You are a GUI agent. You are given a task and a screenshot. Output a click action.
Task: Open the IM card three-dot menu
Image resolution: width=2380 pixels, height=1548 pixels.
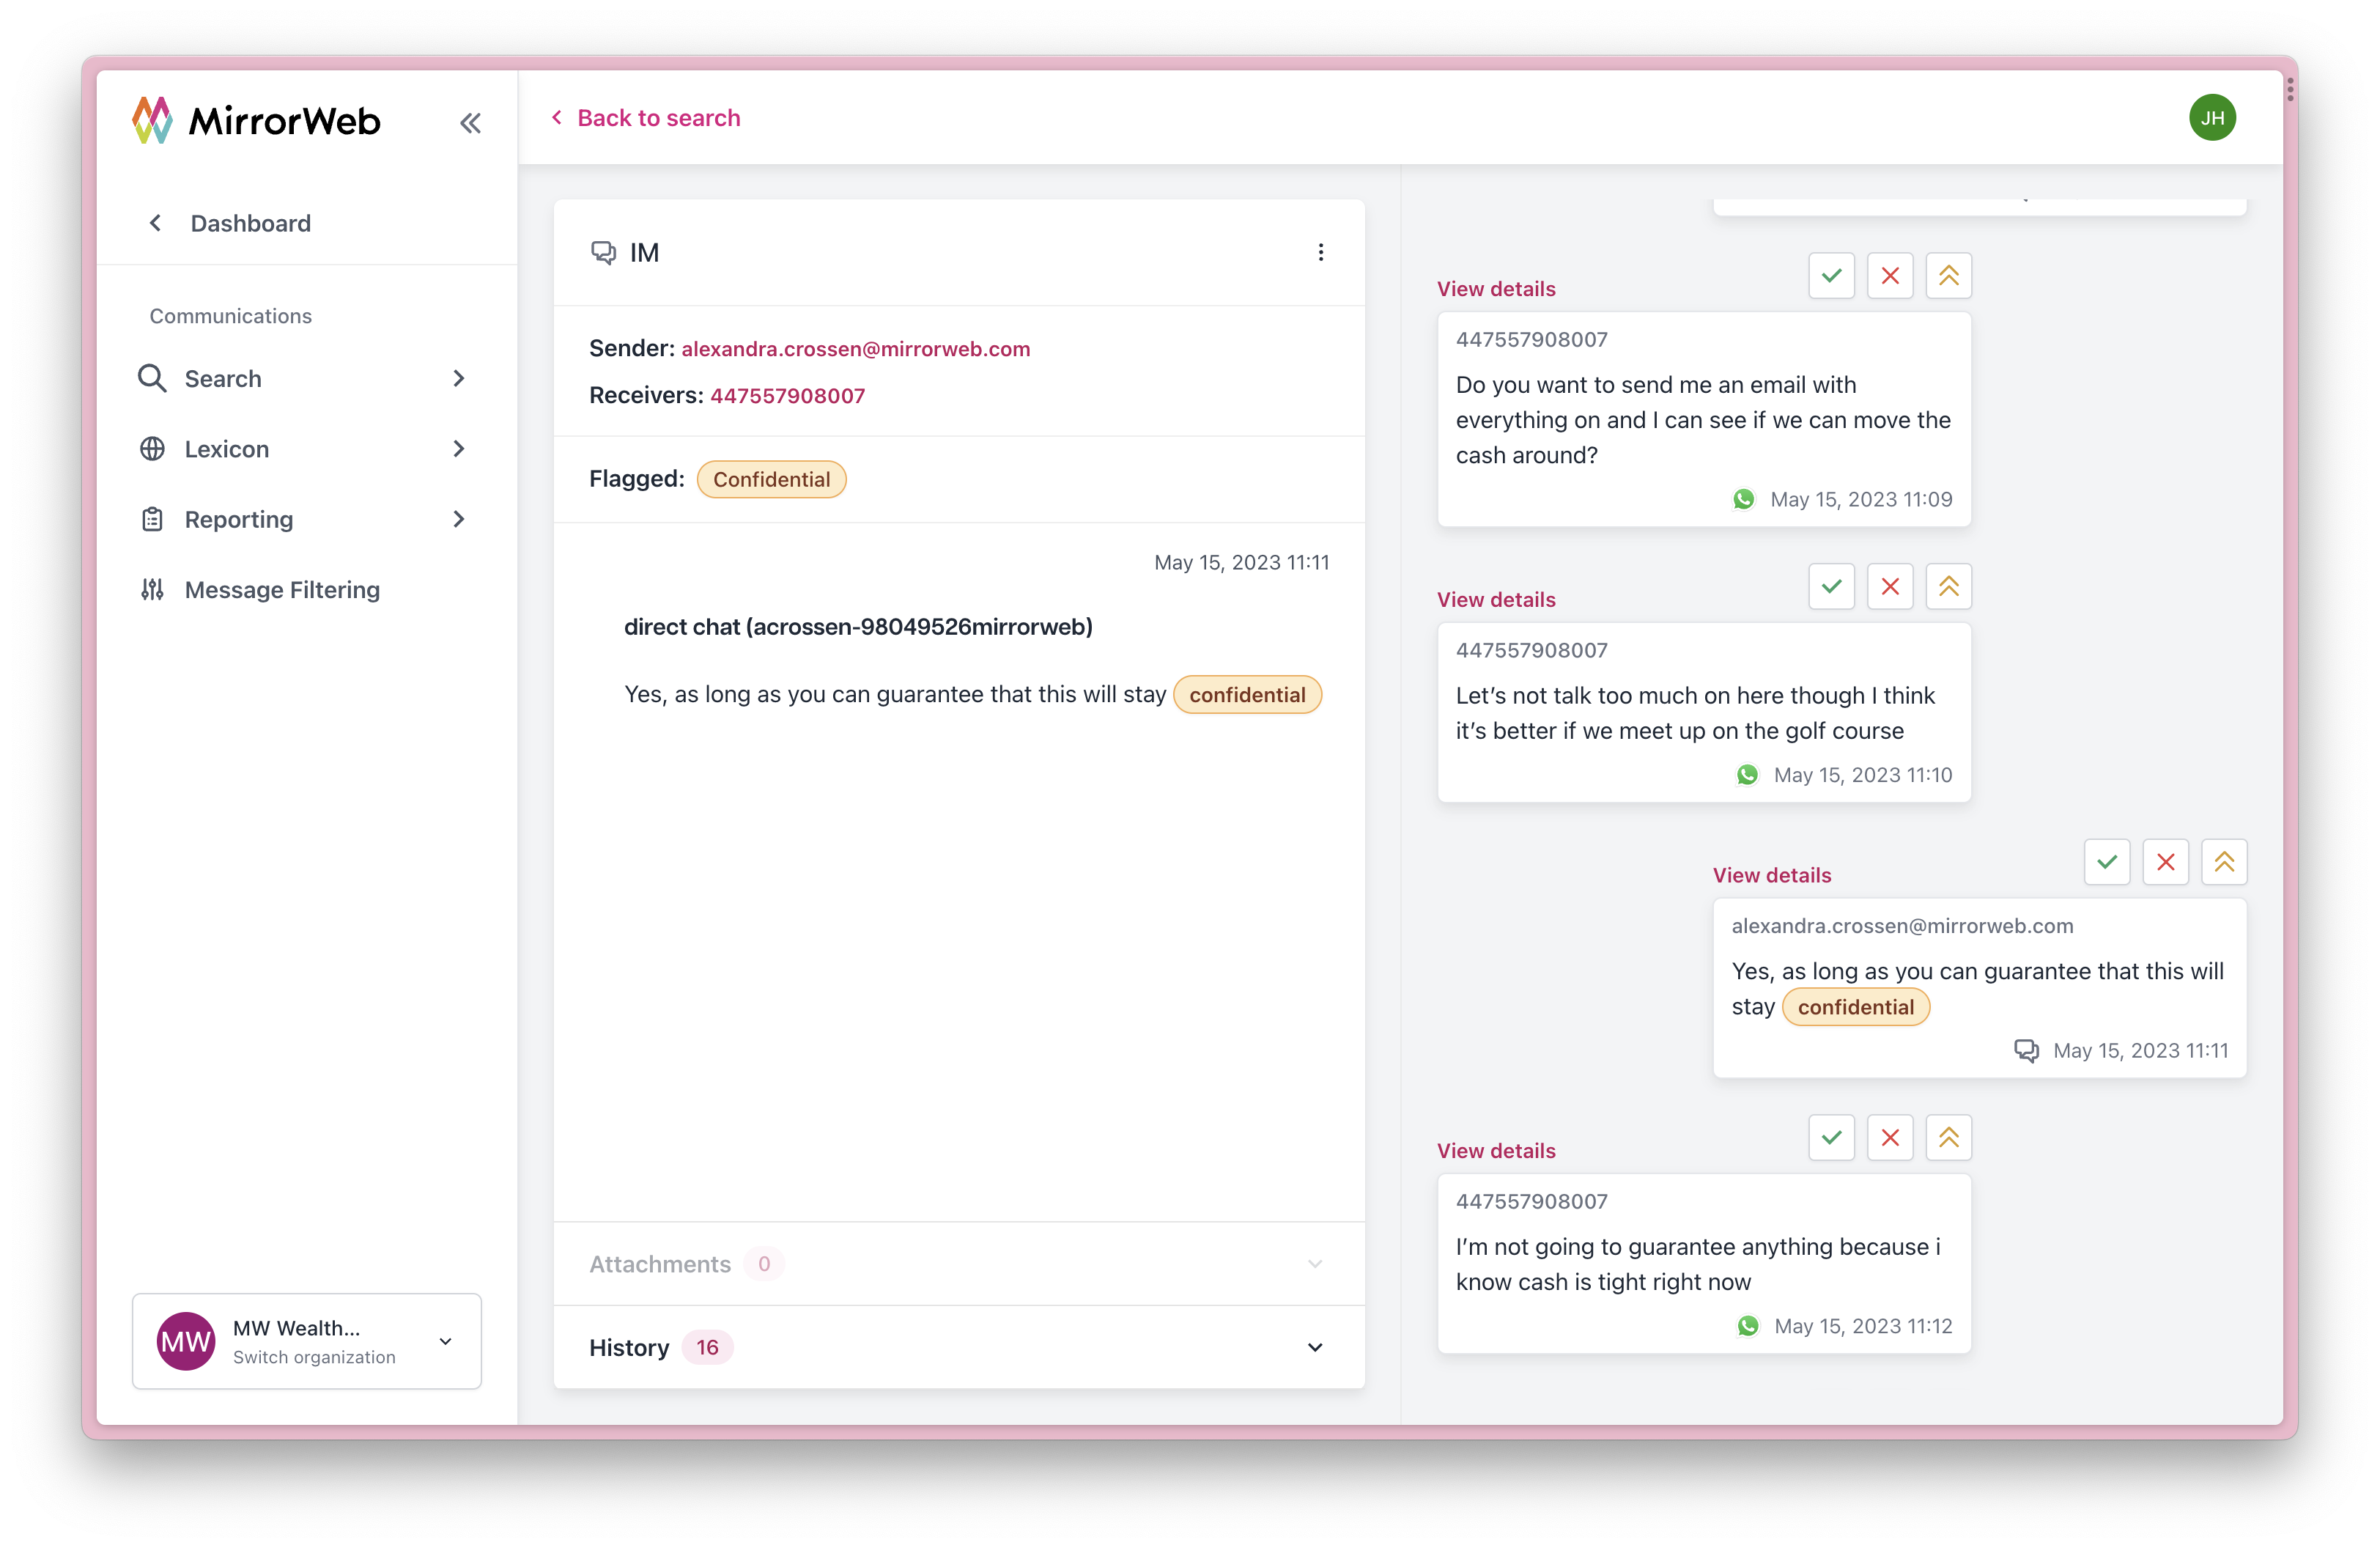click(1320, 252)
